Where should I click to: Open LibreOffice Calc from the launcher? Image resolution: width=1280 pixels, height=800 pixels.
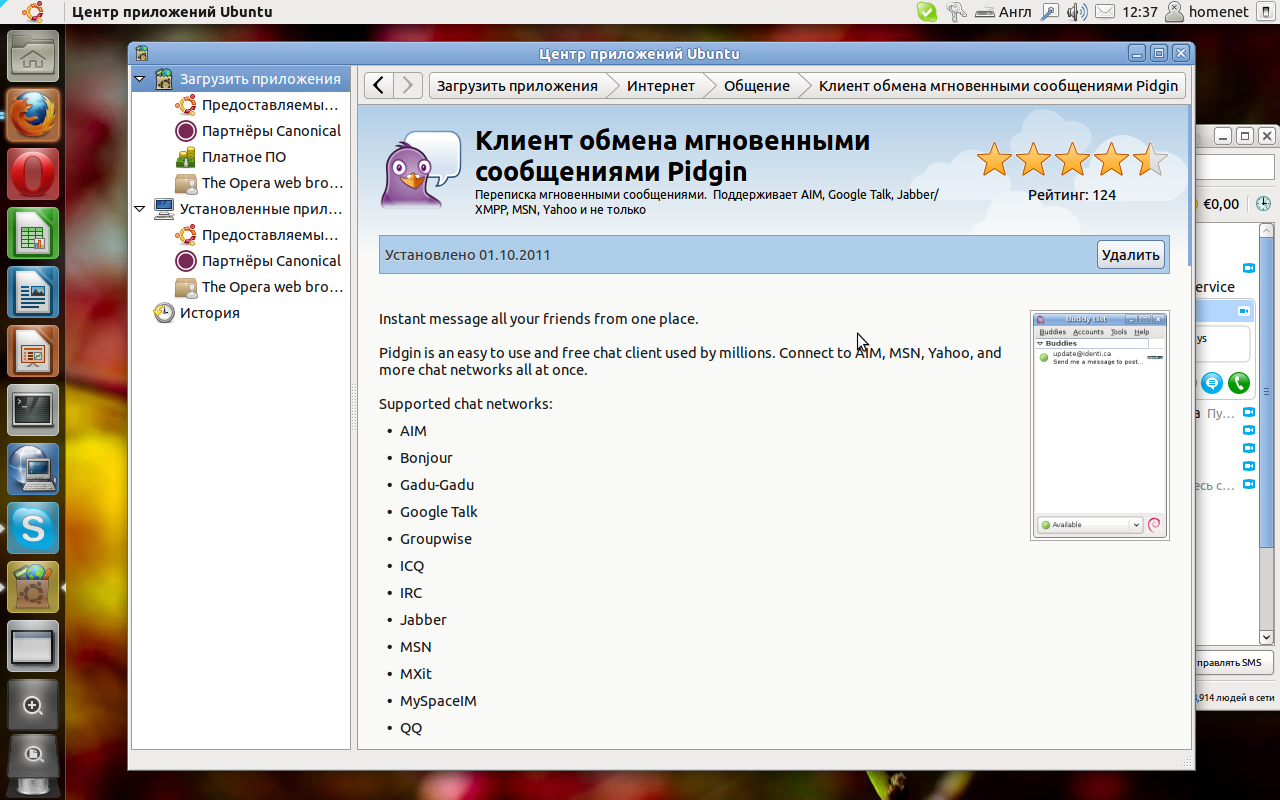pos(34,232)
